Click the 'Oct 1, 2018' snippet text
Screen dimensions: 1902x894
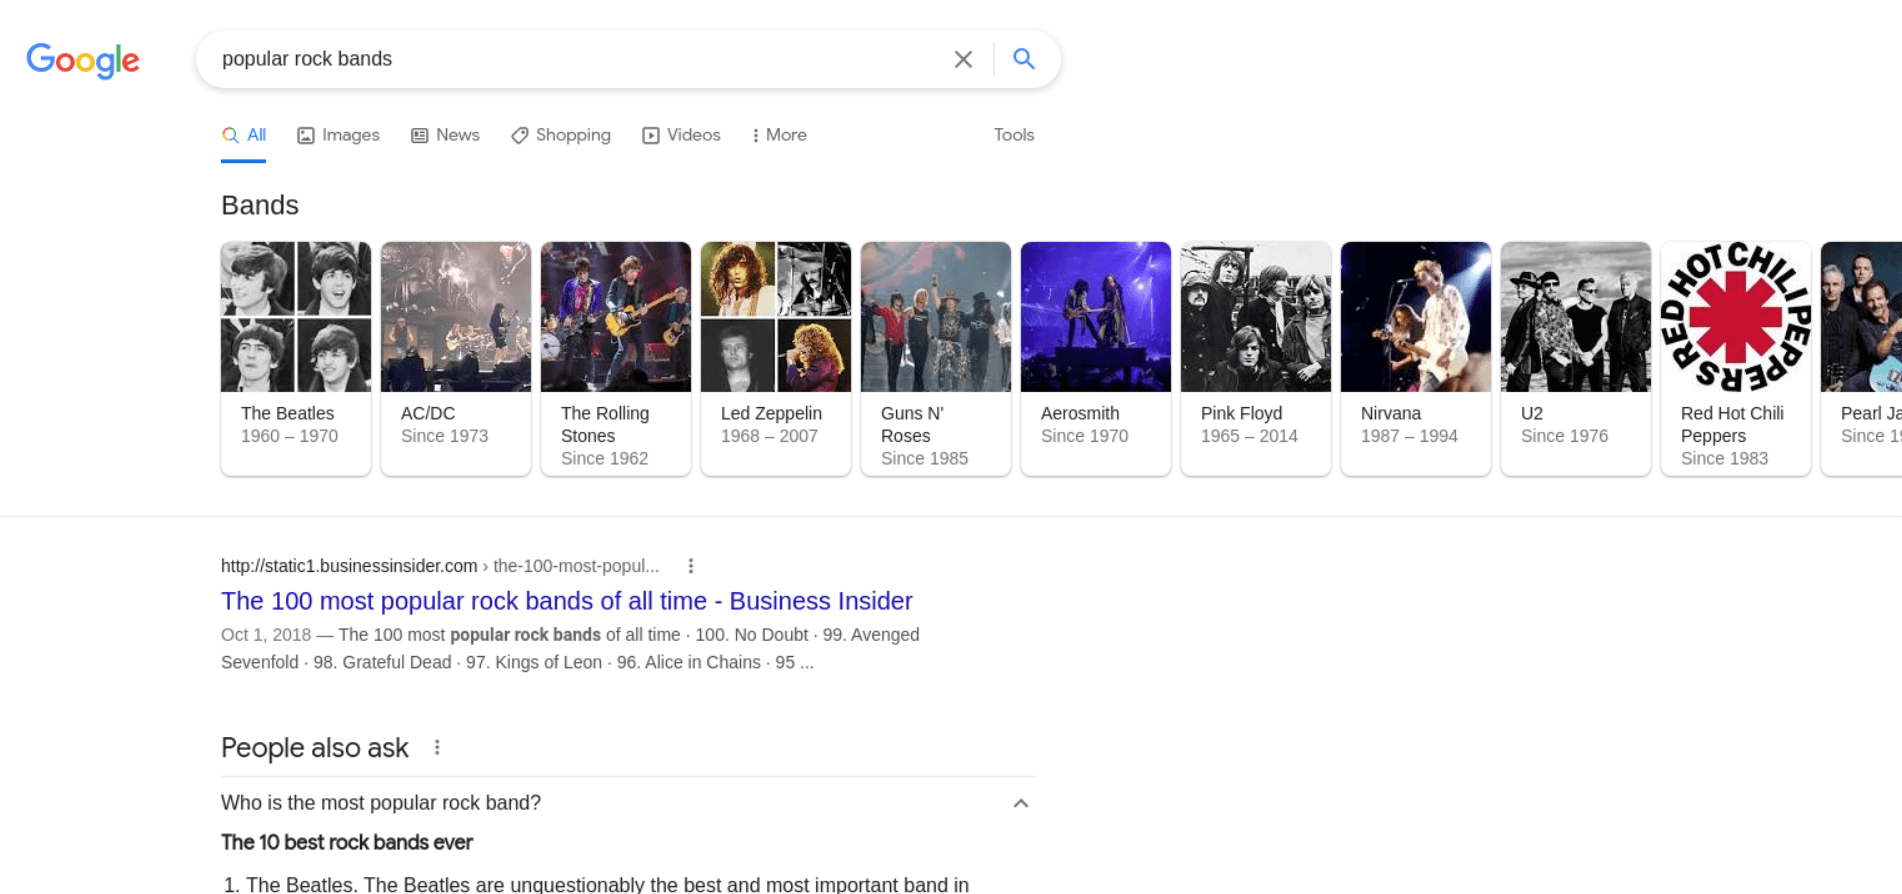pyautogui.click(x=266, y=635)
